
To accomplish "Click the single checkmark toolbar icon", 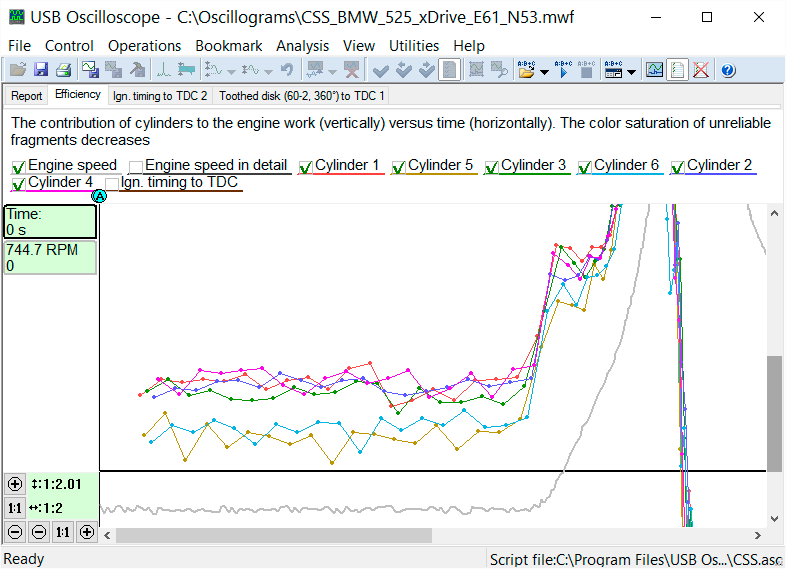I will click(380, 70).
